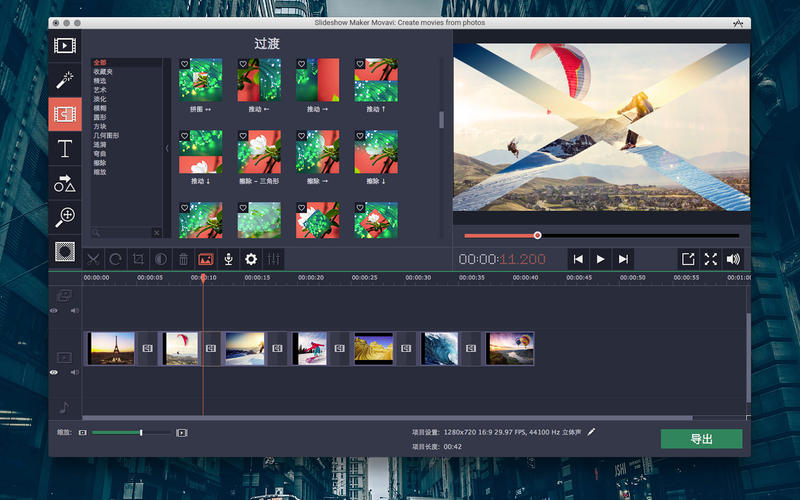Favorite the 推动 → transition heart

click(x=302, y=64)
